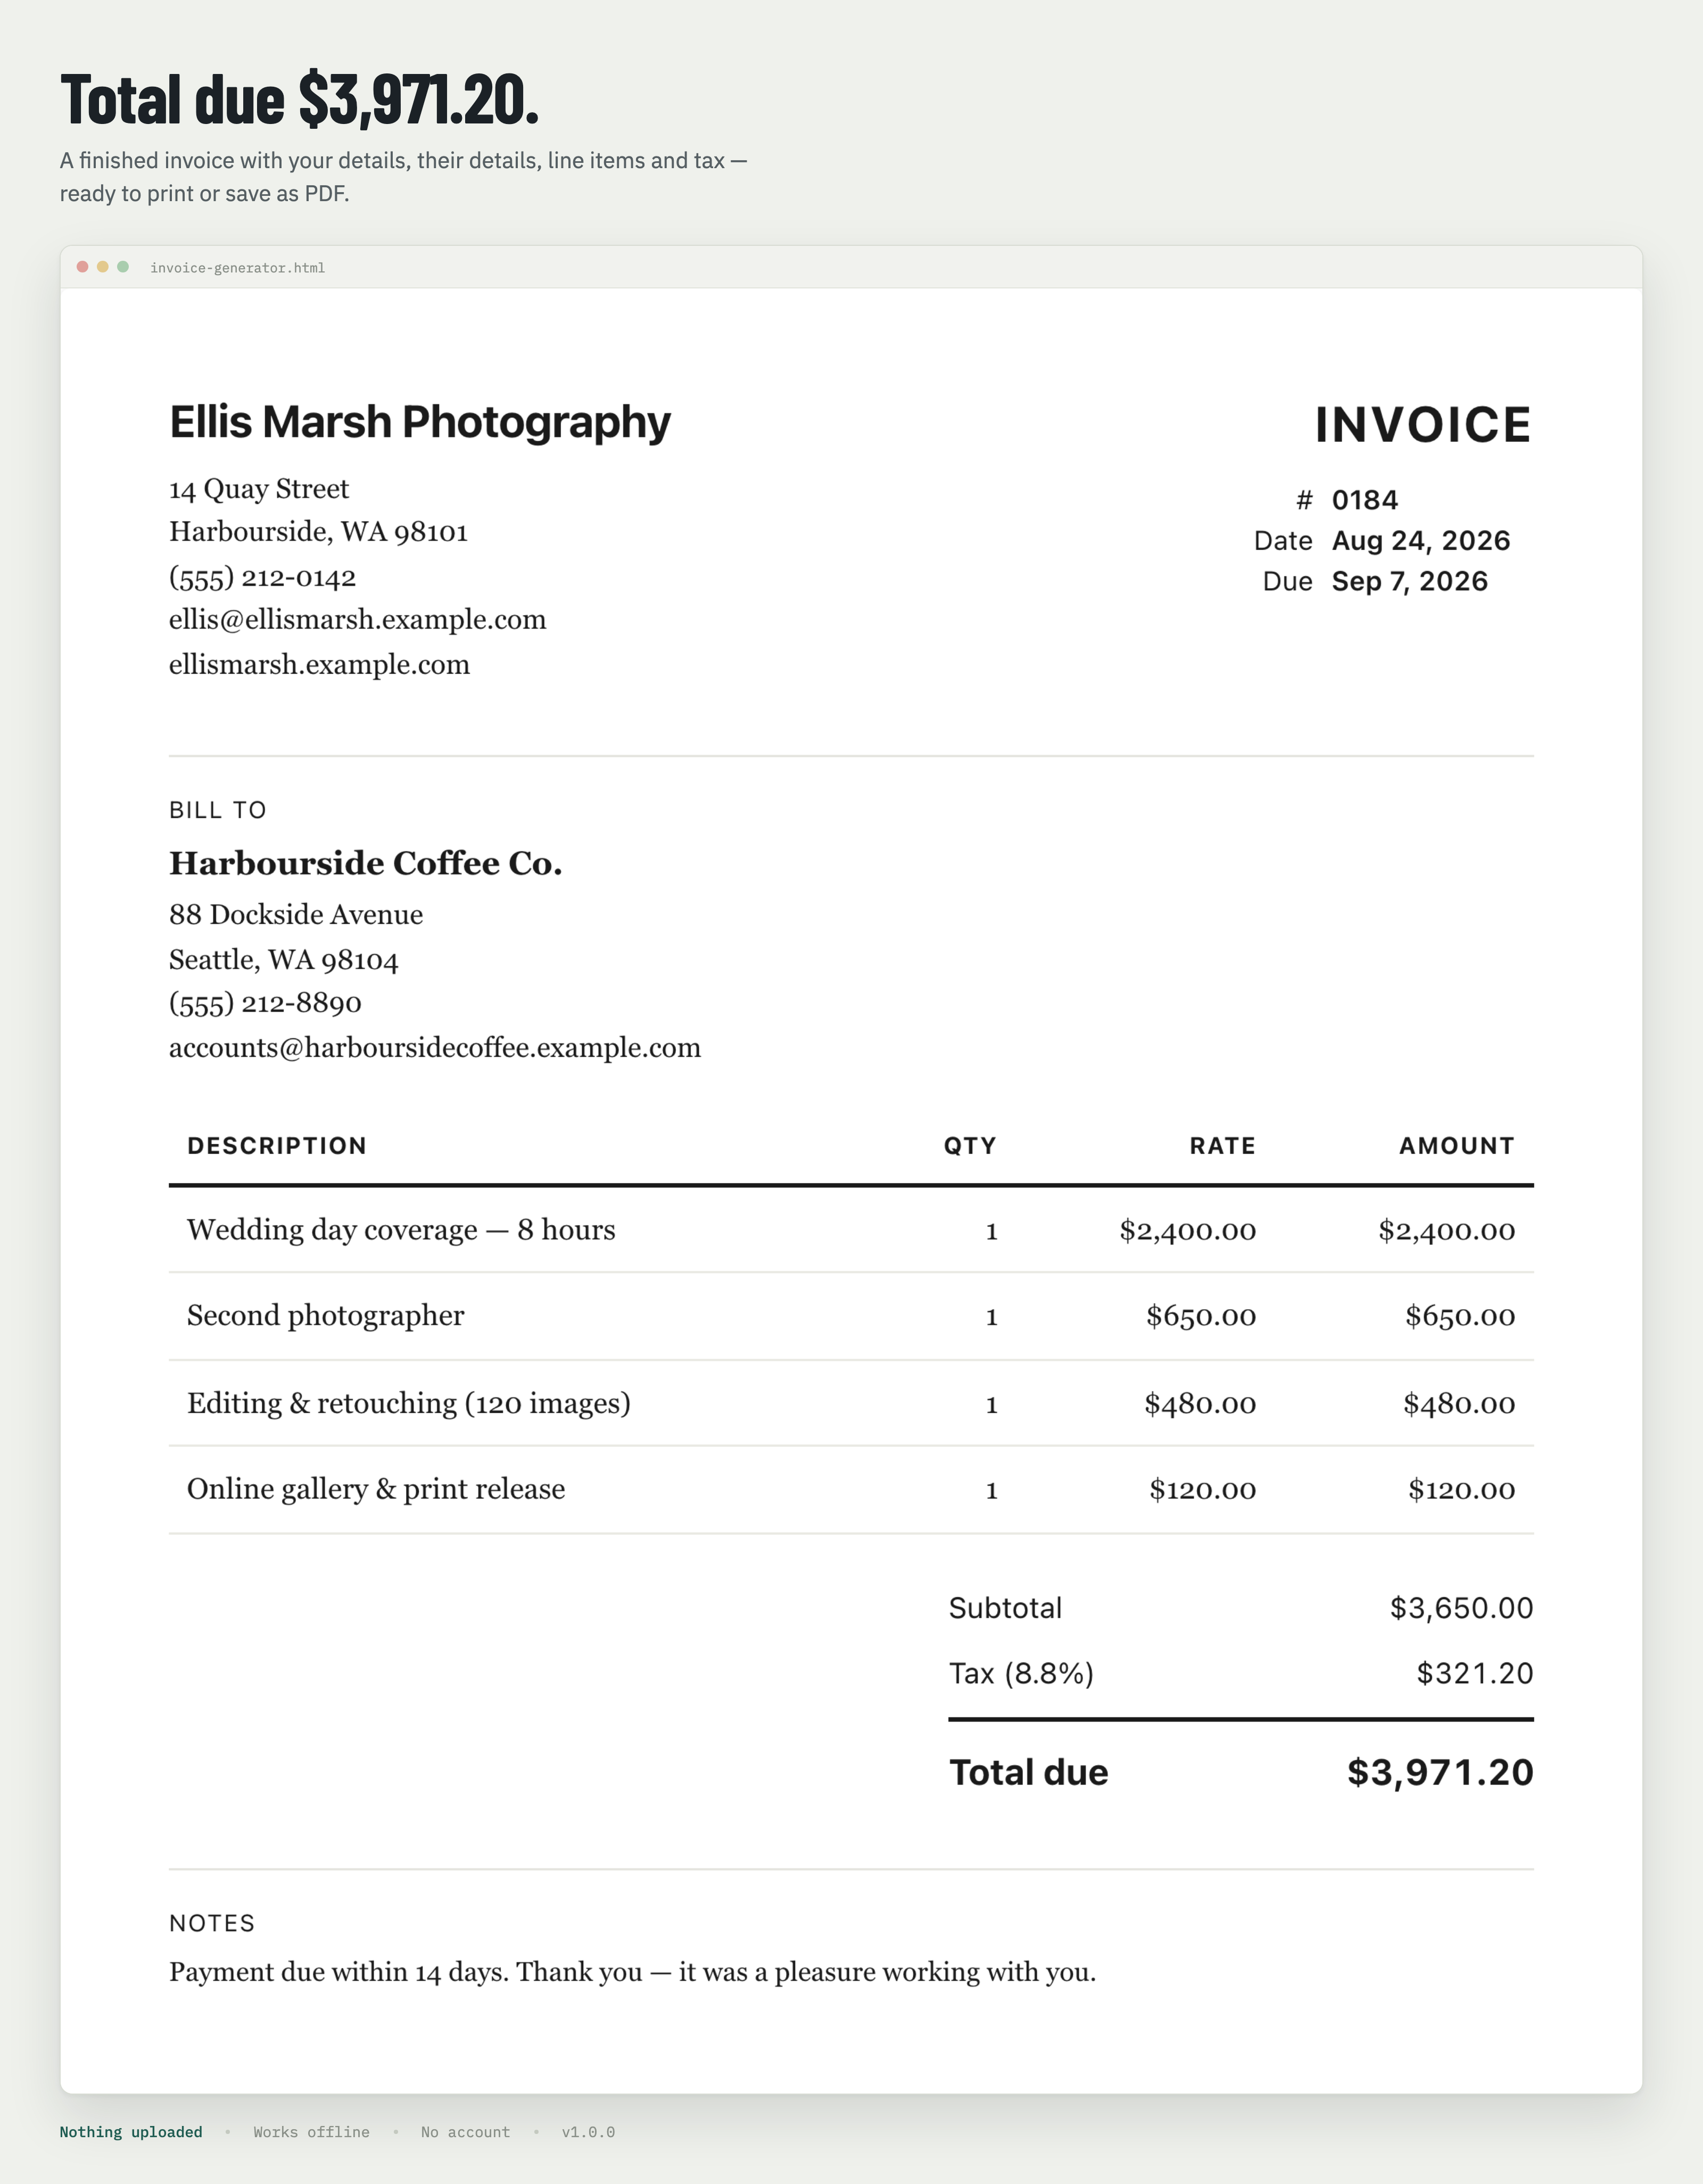Click the due date Sep 7, 2026
Screen dimensions: 1703x2184
[x=1410, y=582]
